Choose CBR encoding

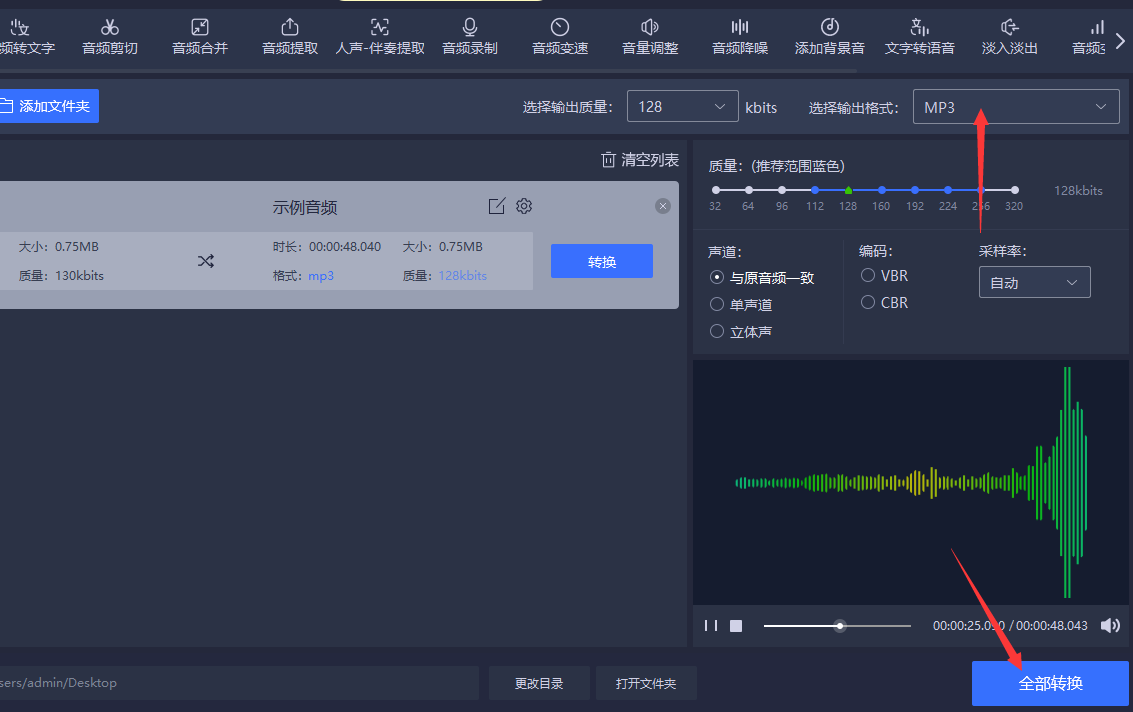(884, 302)
